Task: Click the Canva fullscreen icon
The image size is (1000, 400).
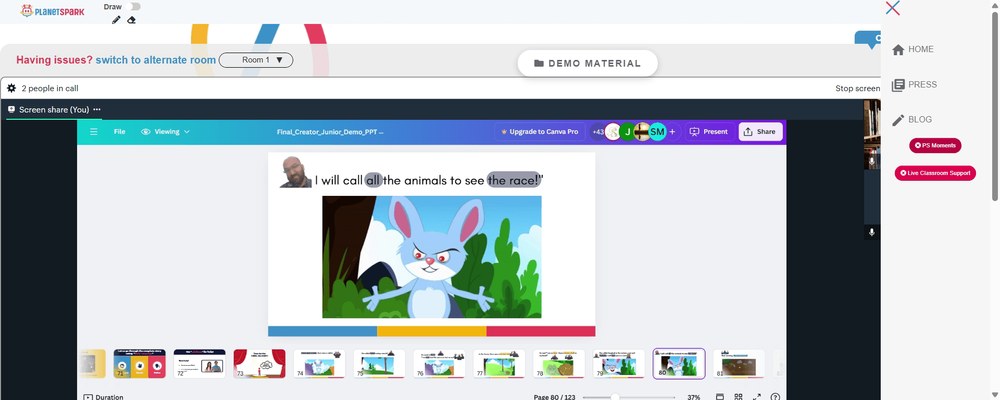Action: [757, 397]
